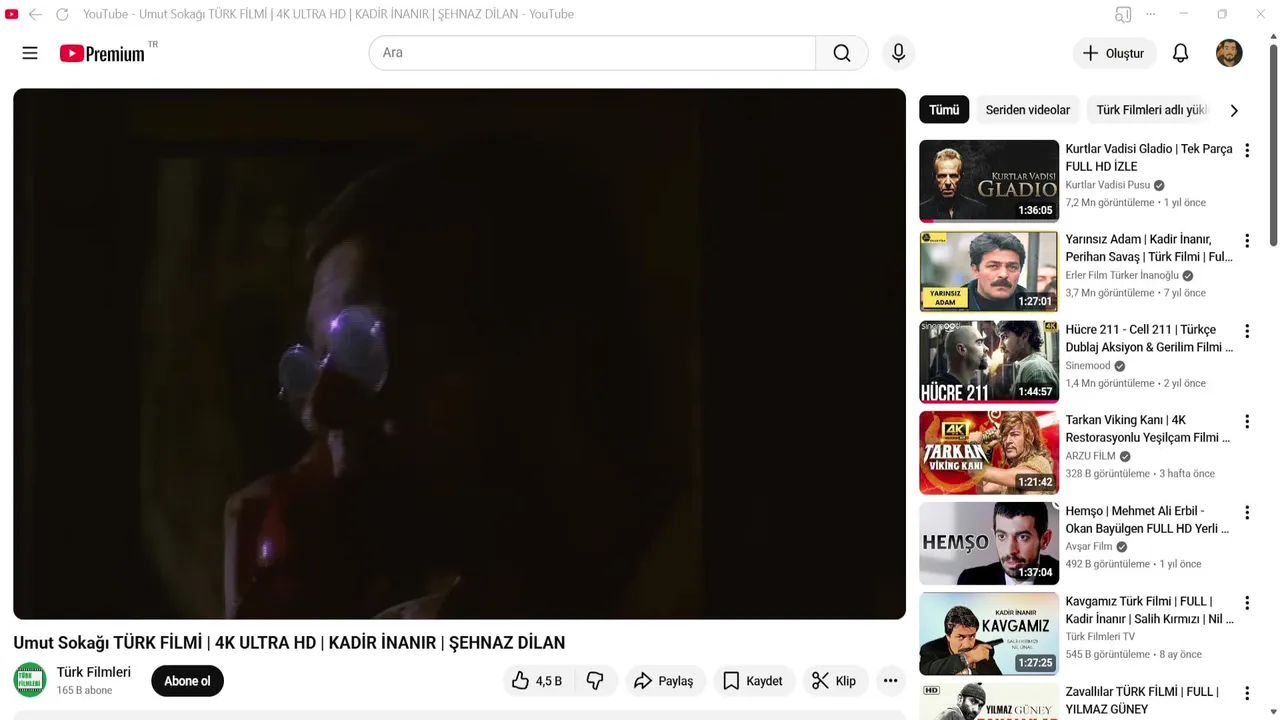Open Kavgamız video thumbnail

coord(989,633)
